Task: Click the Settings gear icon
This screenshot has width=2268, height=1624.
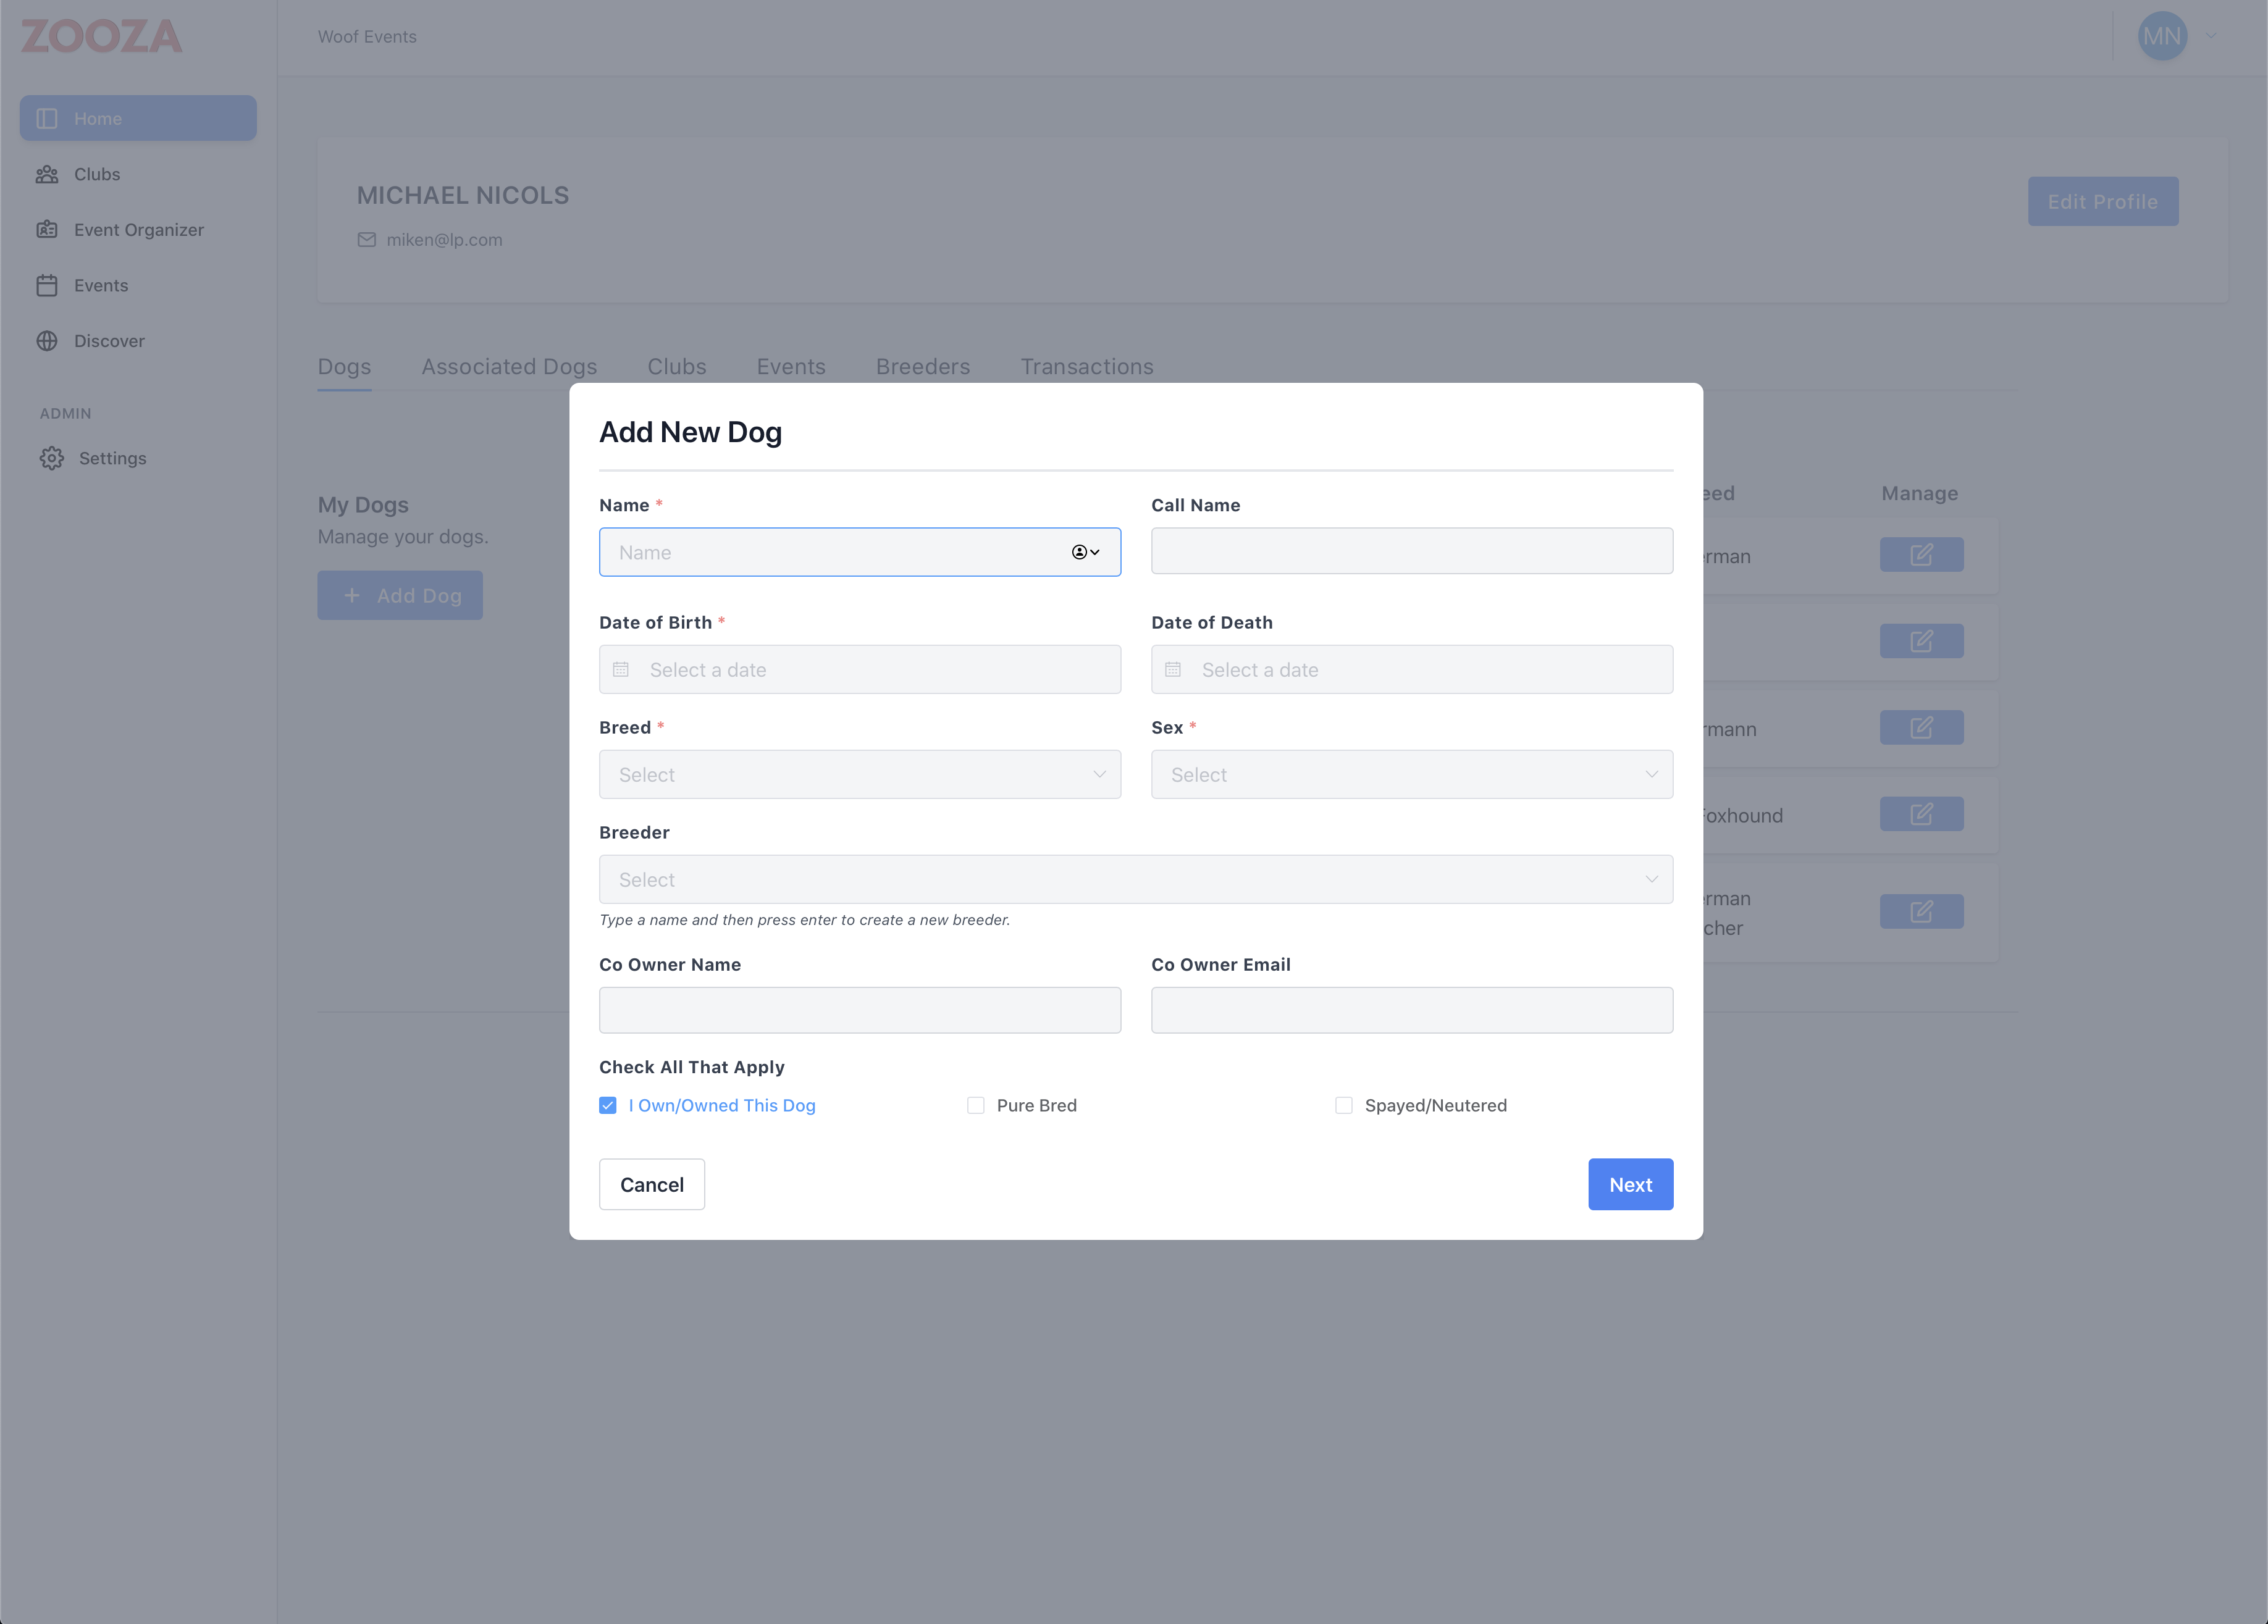Action: (52, 458)
